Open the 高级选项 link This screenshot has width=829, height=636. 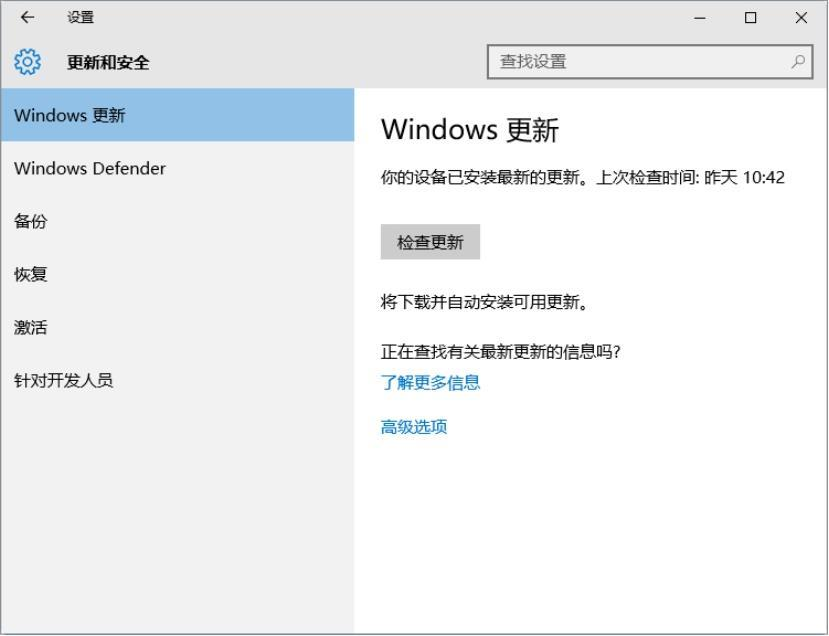[x=413, y=427]
